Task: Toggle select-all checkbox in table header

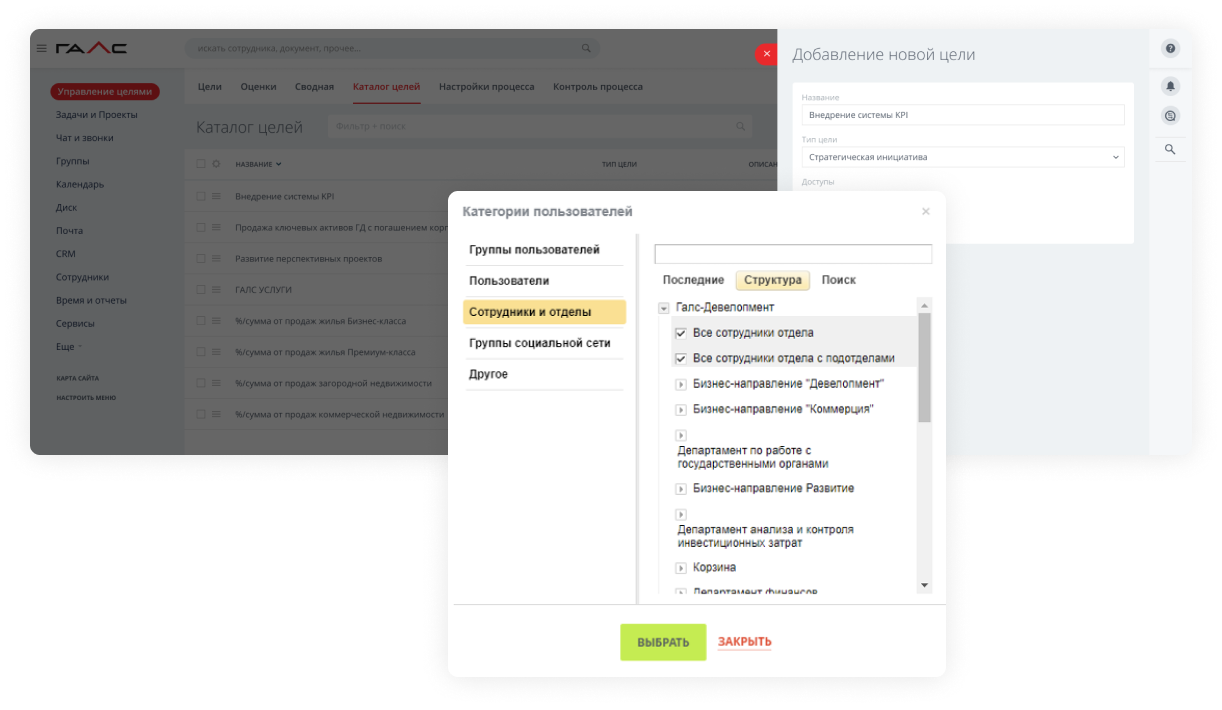Action: (x=201, y=163)
